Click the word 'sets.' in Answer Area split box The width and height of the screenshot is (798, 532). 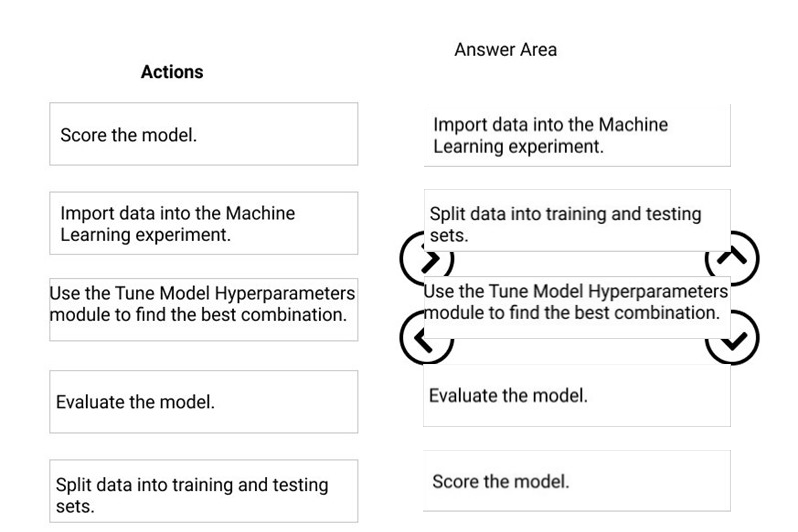[449, 236]
